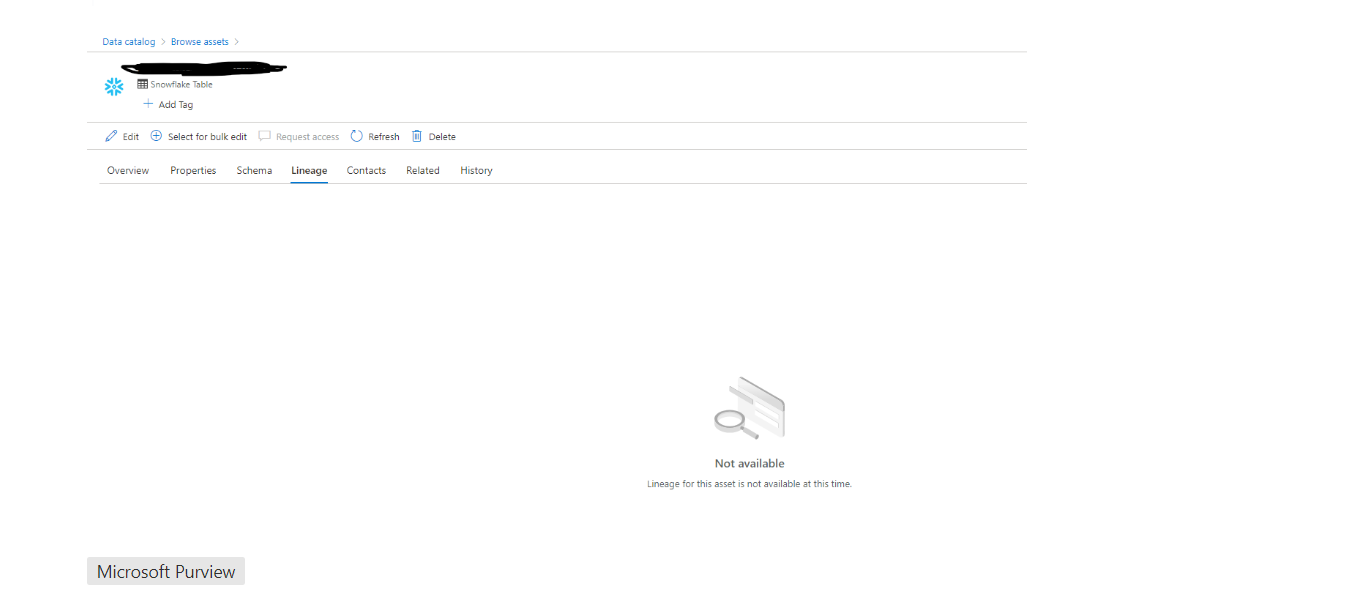The width and height of the screenshot is (1355, 605).
Task: Click the Snowflake Table type label
Action: coord(182,85)
